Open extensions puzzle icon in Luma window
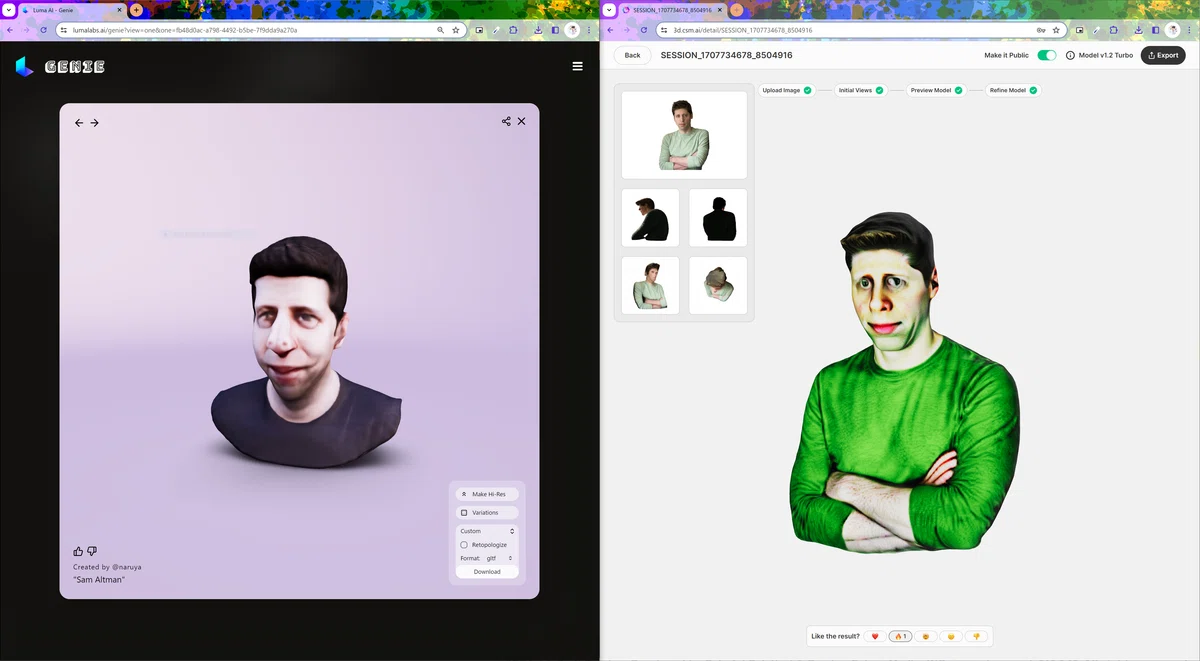The image size is (1200, 661). pyautogui.click(x=513, y=30)
